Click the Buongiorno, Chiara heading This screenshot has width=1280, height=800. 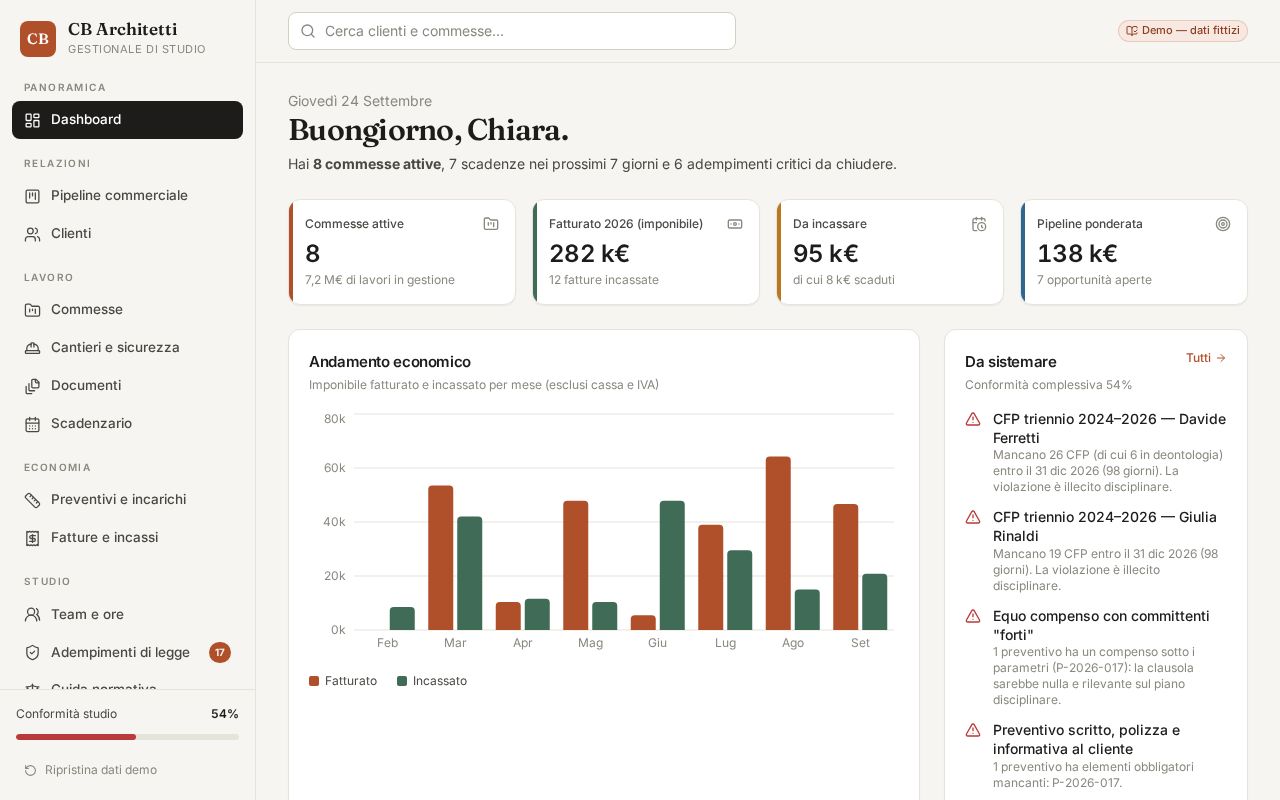tap(428, 131)
